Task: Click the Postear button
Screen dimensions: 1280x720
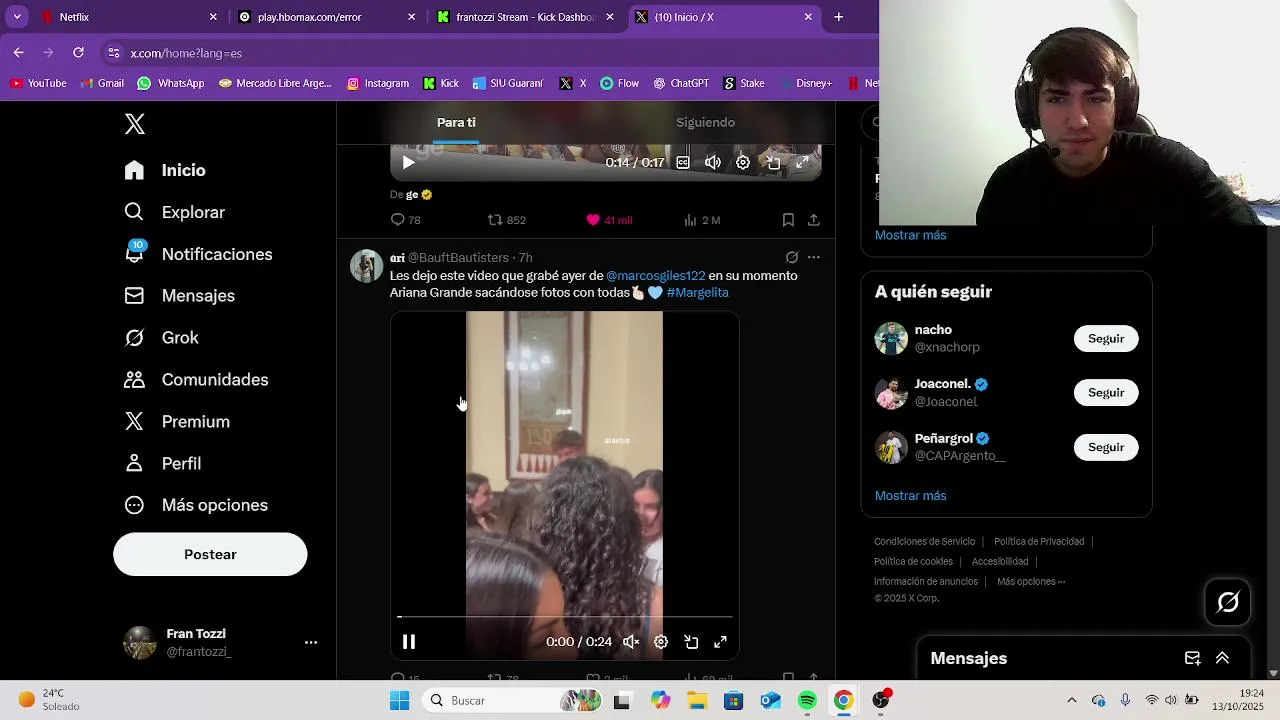Action: (x=210, y=554)
